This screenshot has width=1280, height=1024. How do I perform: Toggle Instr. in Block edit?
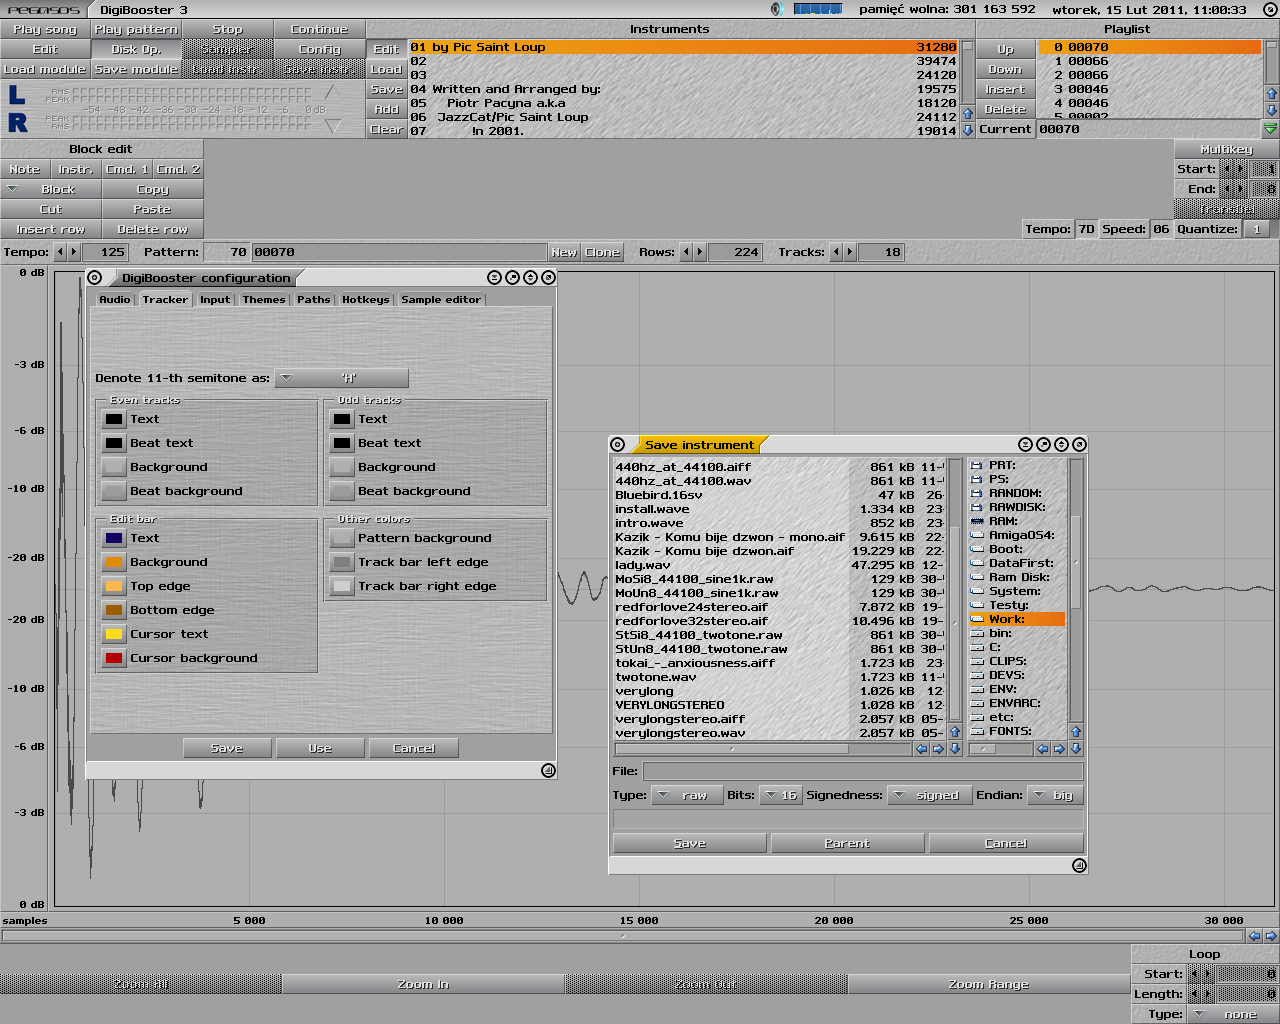[x=76, y=169]
